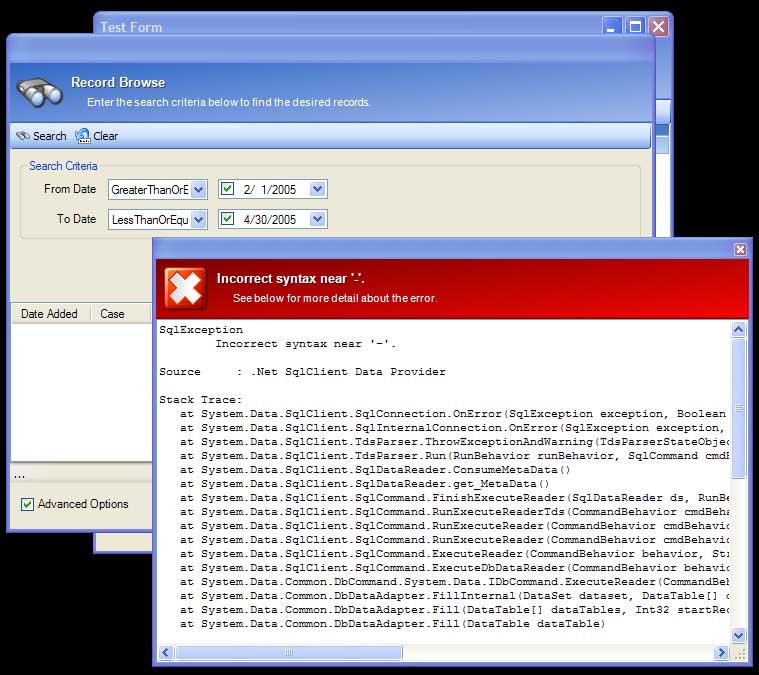Click the large binoculars Record Browse icon
759x675 pixels.
[x=40, y=92]
